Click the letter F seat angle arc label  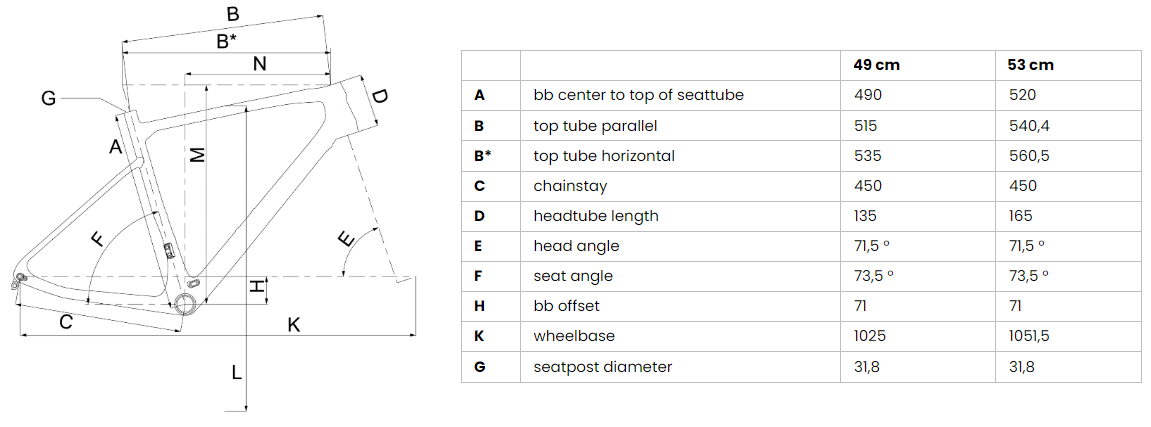coord(97,239)
